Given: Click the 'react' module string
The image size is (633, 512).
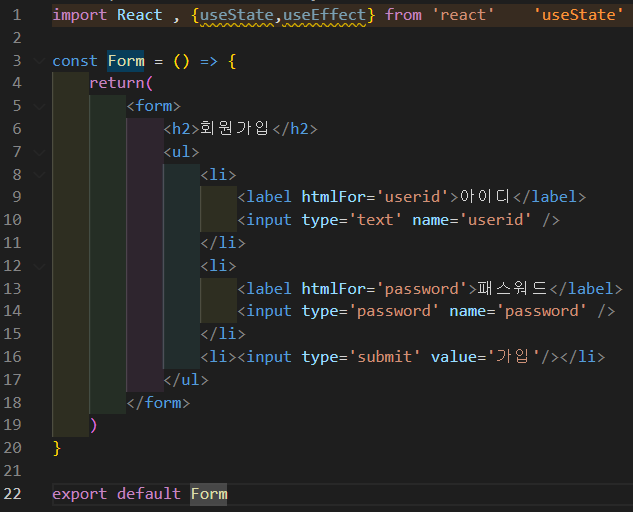Looking at the screenshot, I should [x=463, y=15].
